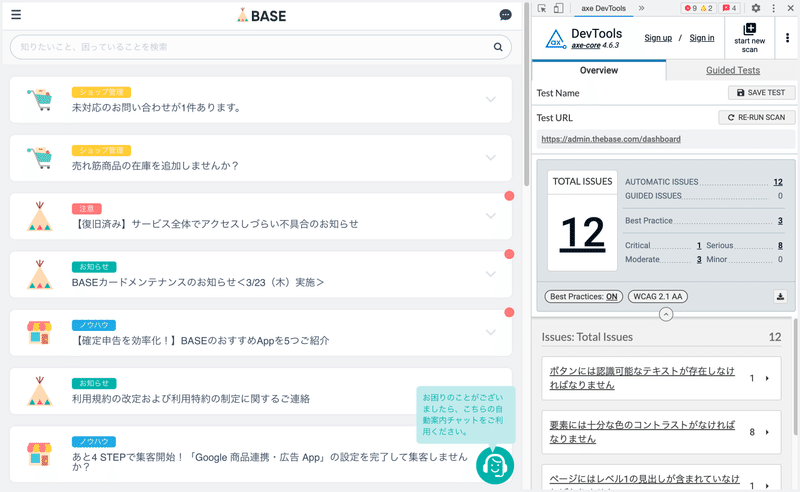Expand the 未対応のお問い合わせが1件あります card

pos(491,100)
